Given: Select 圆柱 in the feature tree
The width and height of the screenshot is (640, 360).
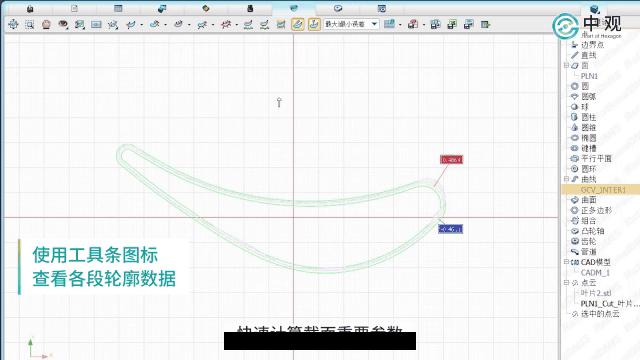Looking at the screenshot, I should tap(589, 117).
